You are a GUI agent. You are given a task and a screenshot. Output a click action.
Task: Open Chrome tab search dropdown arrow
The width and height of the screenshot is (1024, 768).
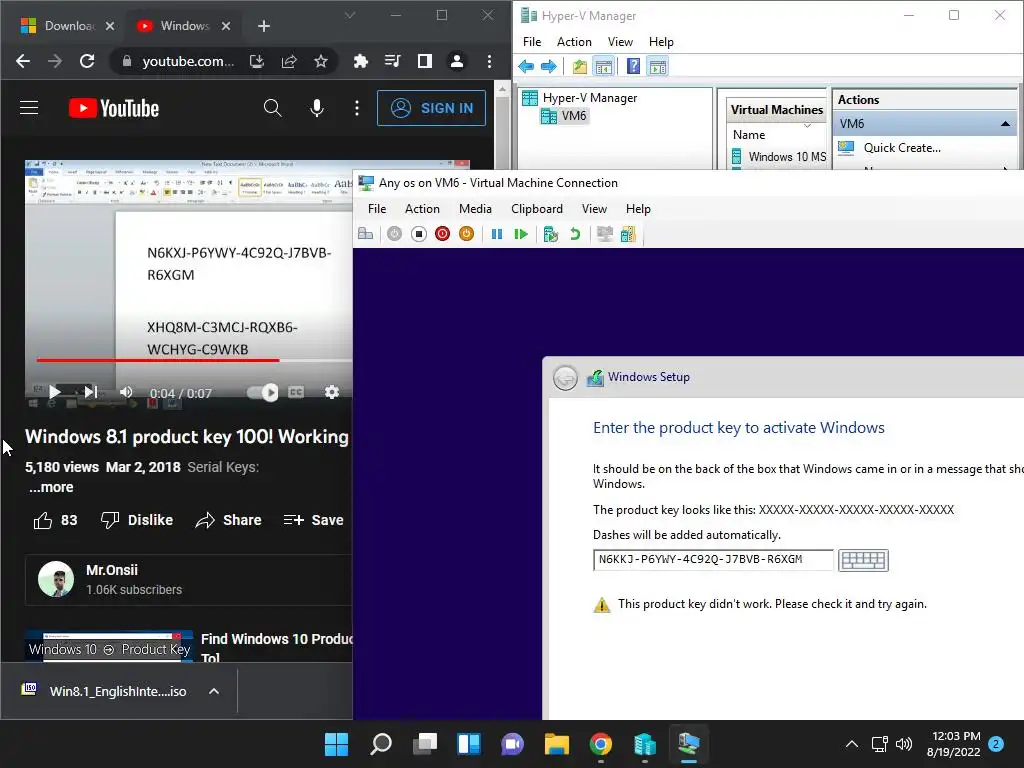(350, 14)
